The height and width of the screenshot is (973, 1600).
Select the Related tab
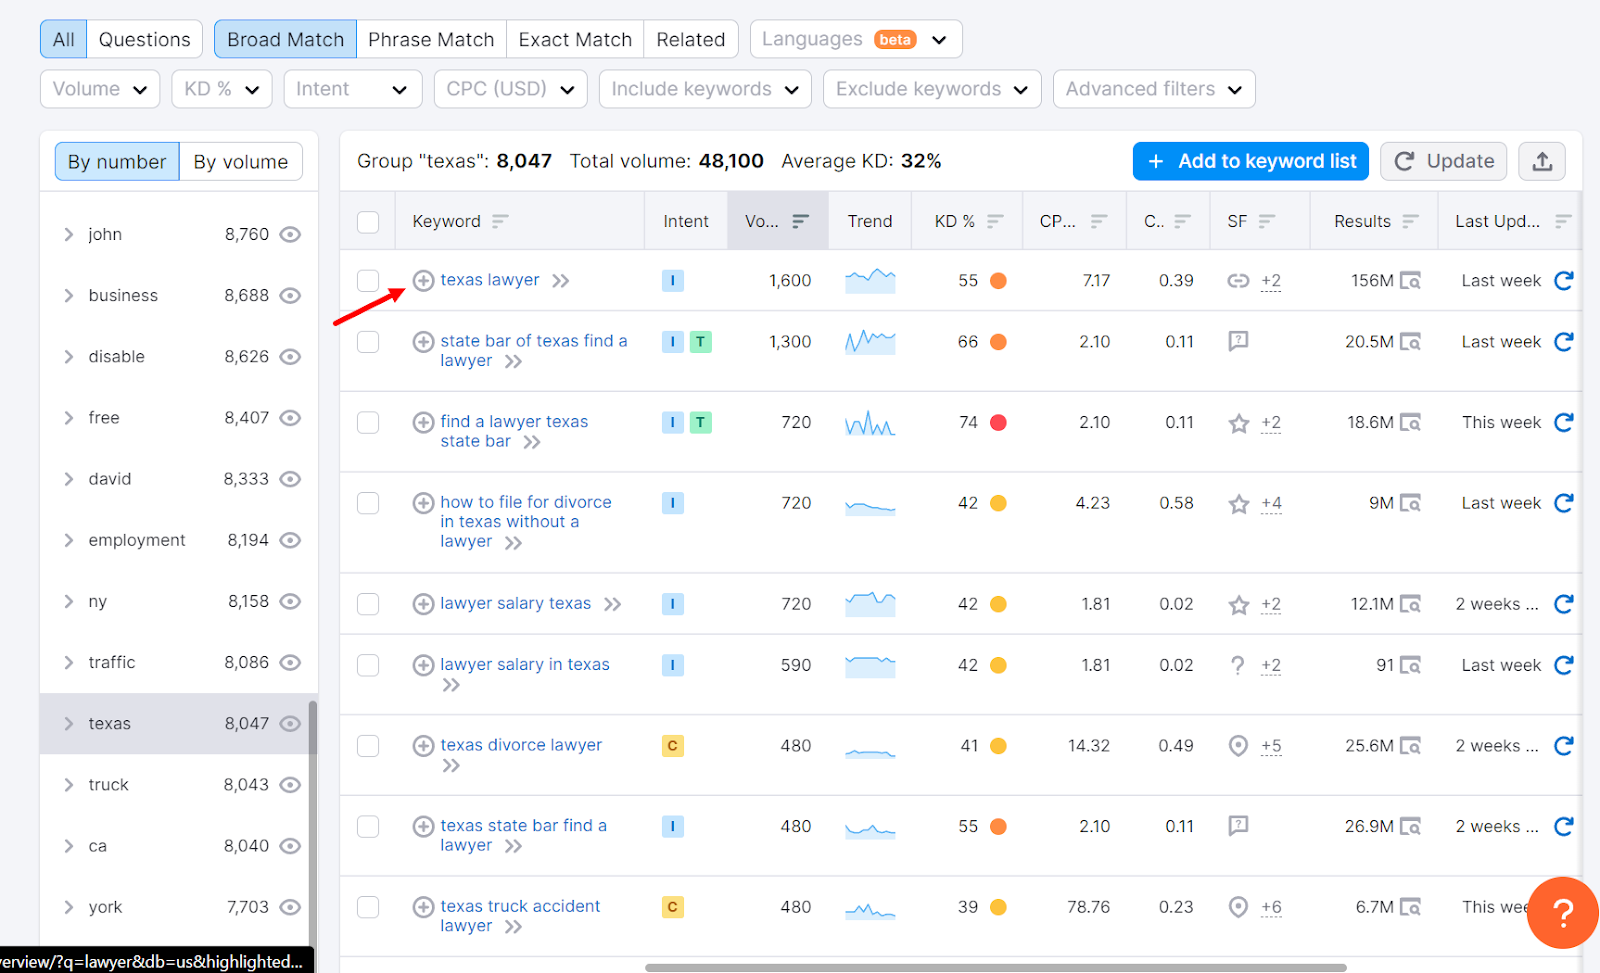(691, 39)
